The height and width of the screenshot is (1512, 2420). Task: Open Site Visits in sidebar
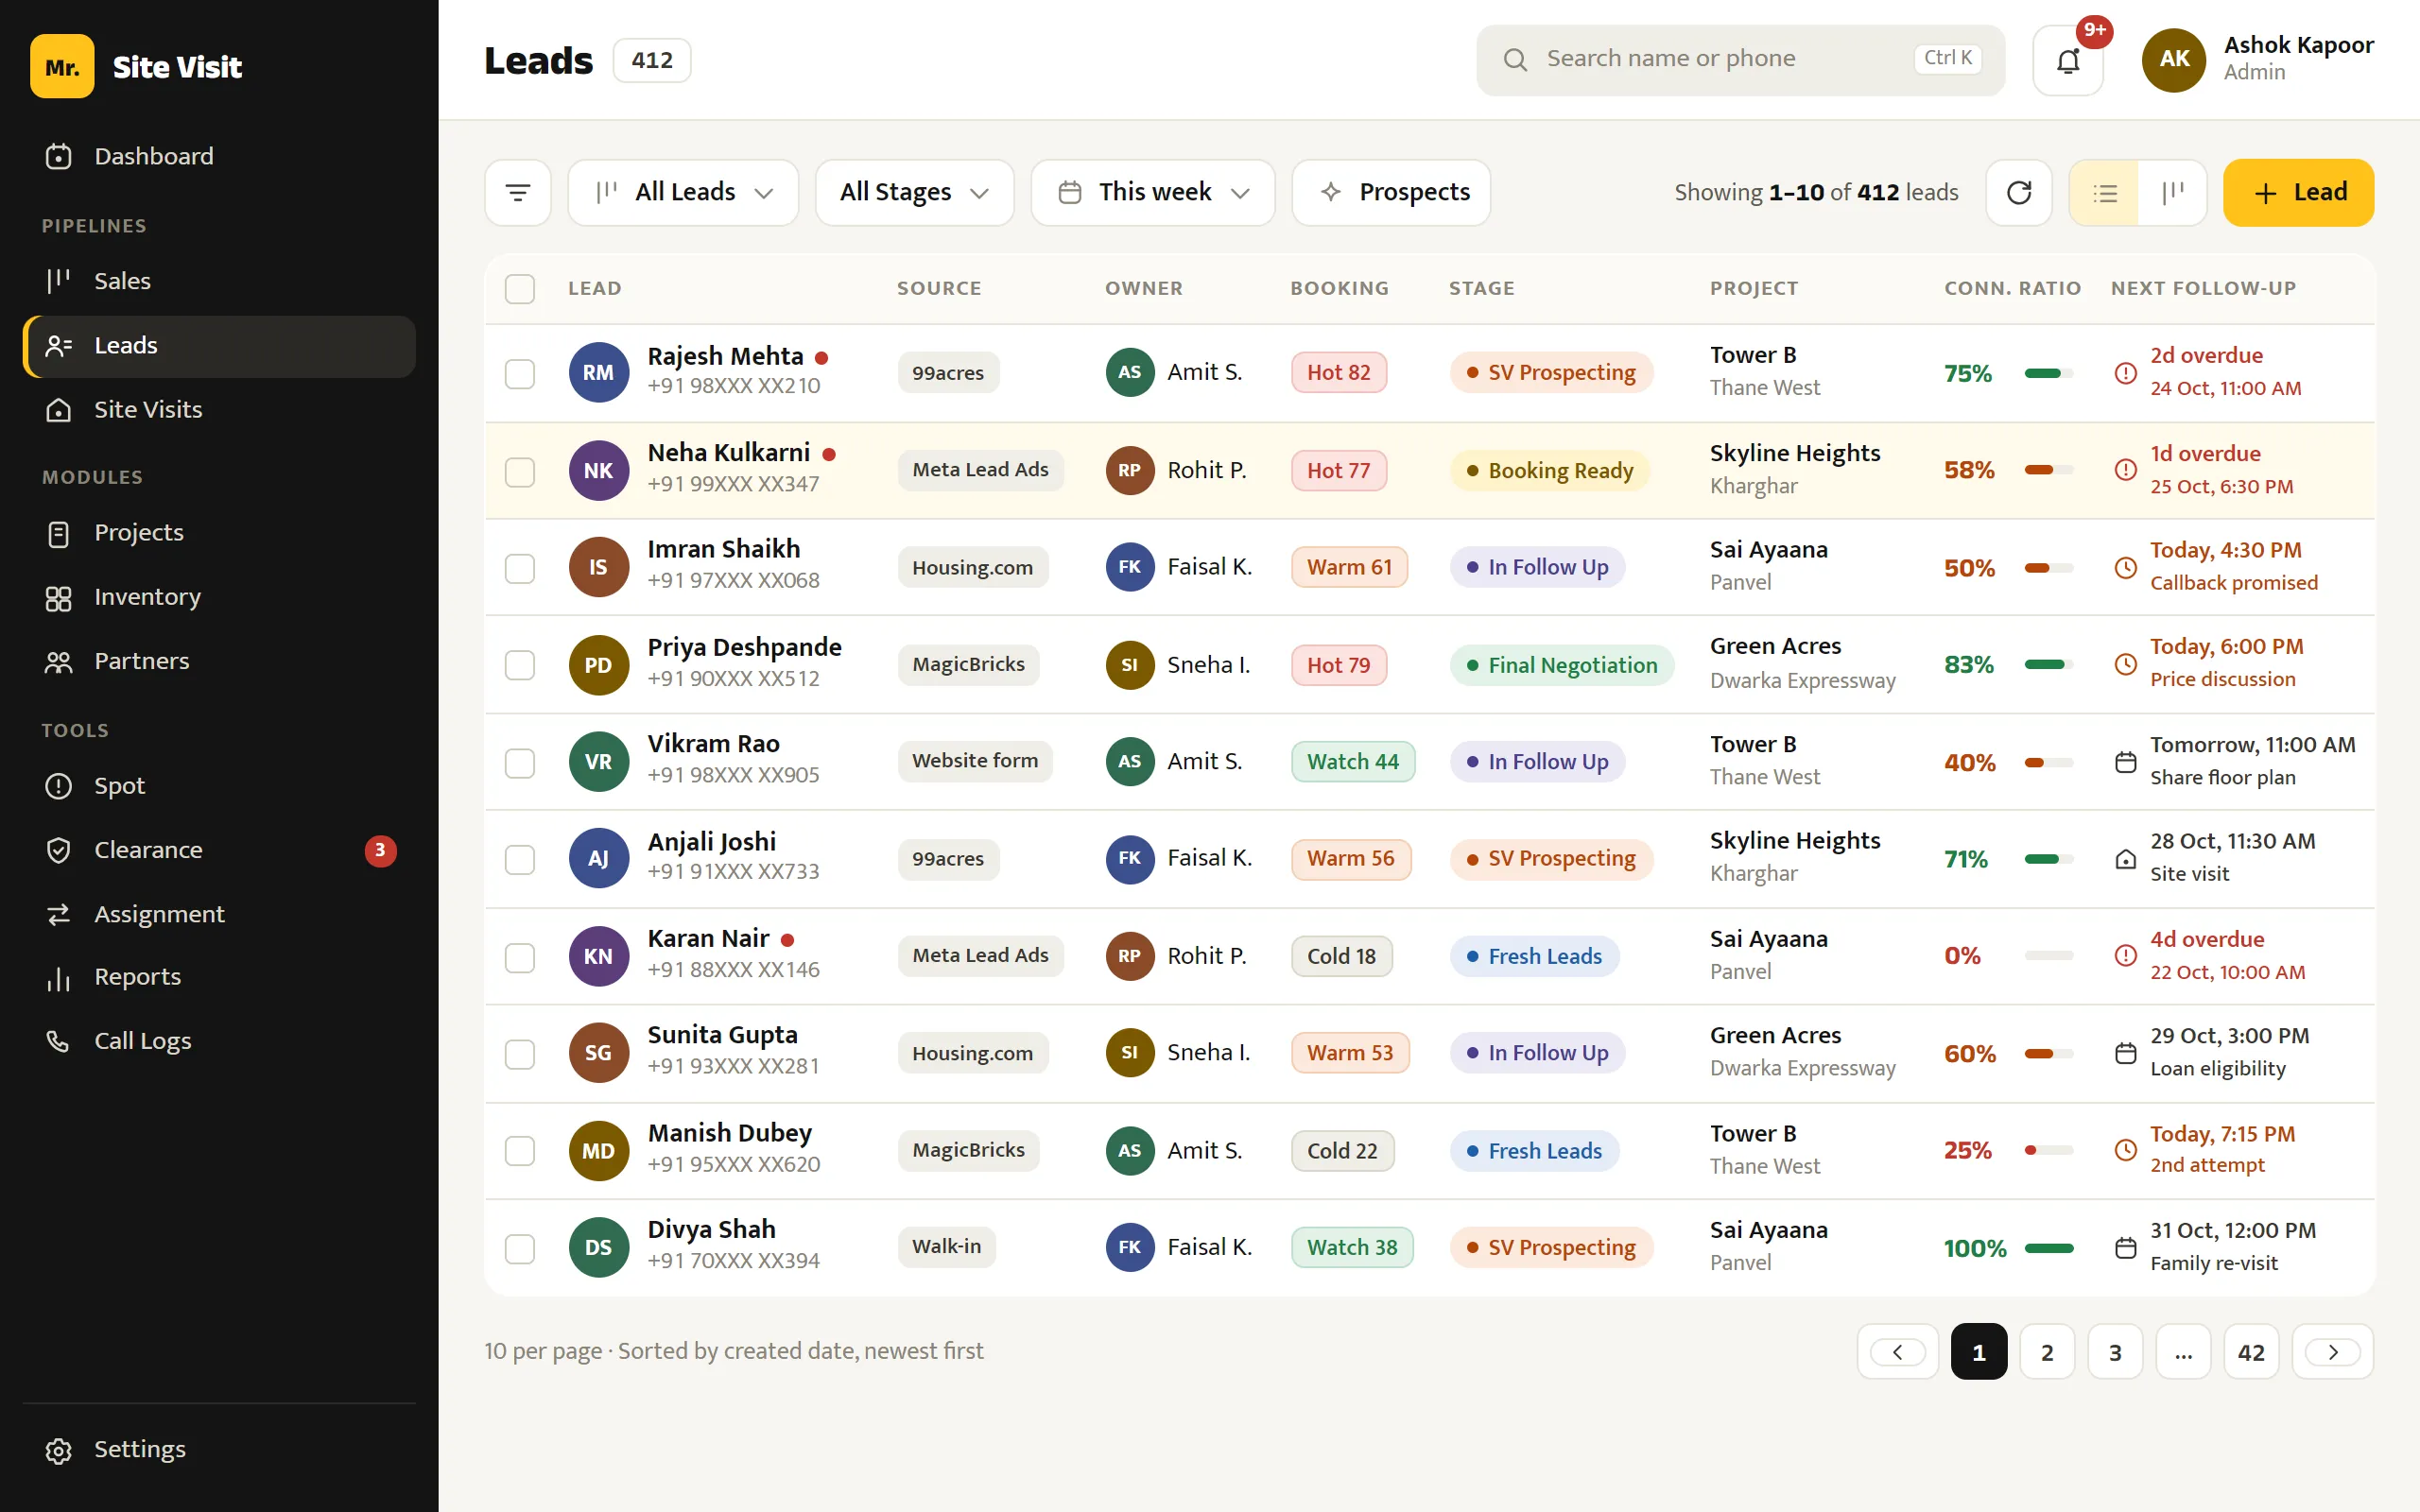click(219, 409)
